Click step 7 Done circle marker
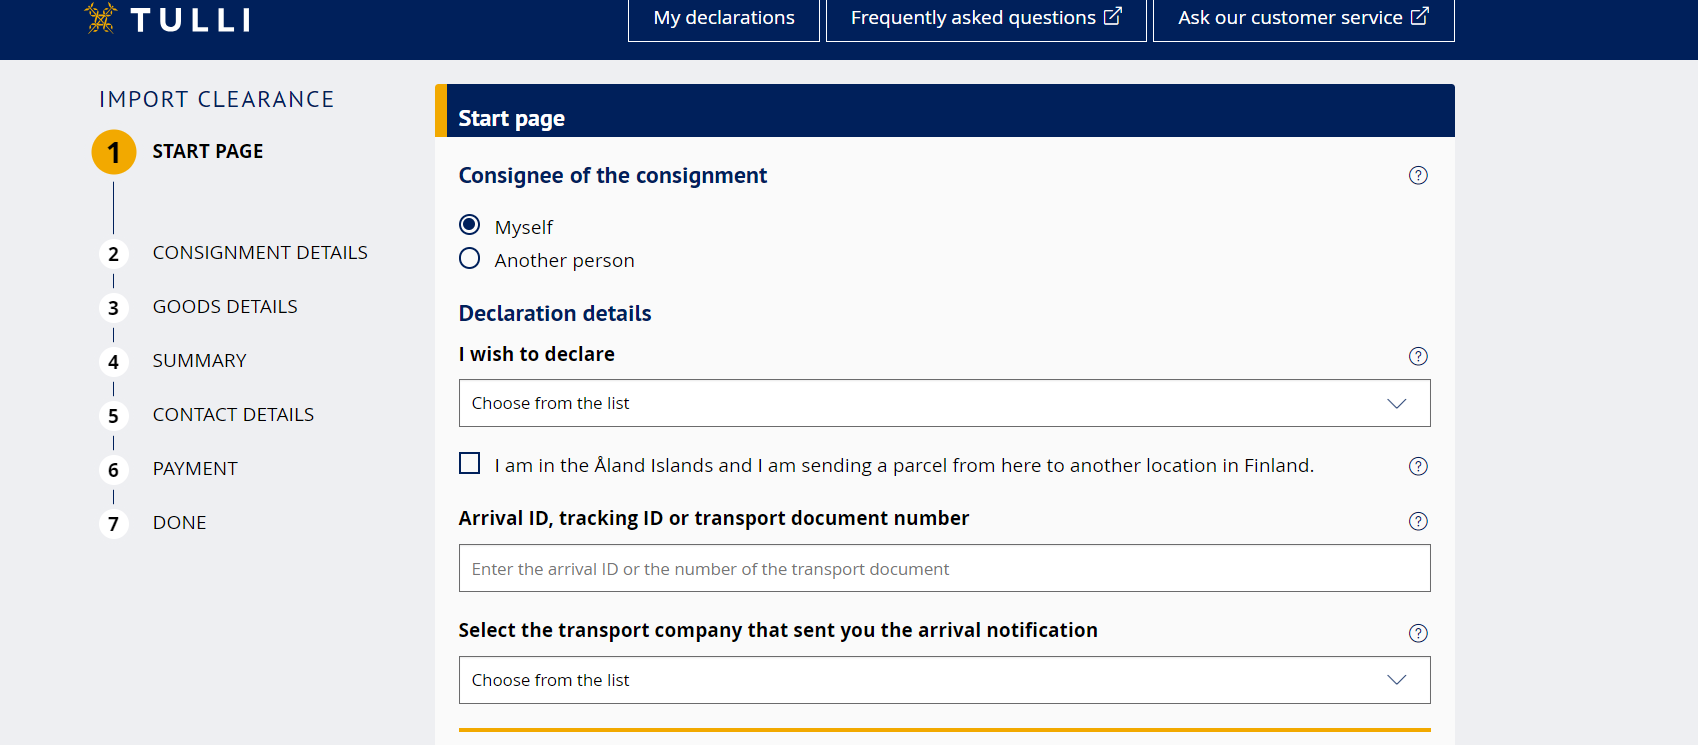Screen dimensions: 1698x745 click(114, 523)
